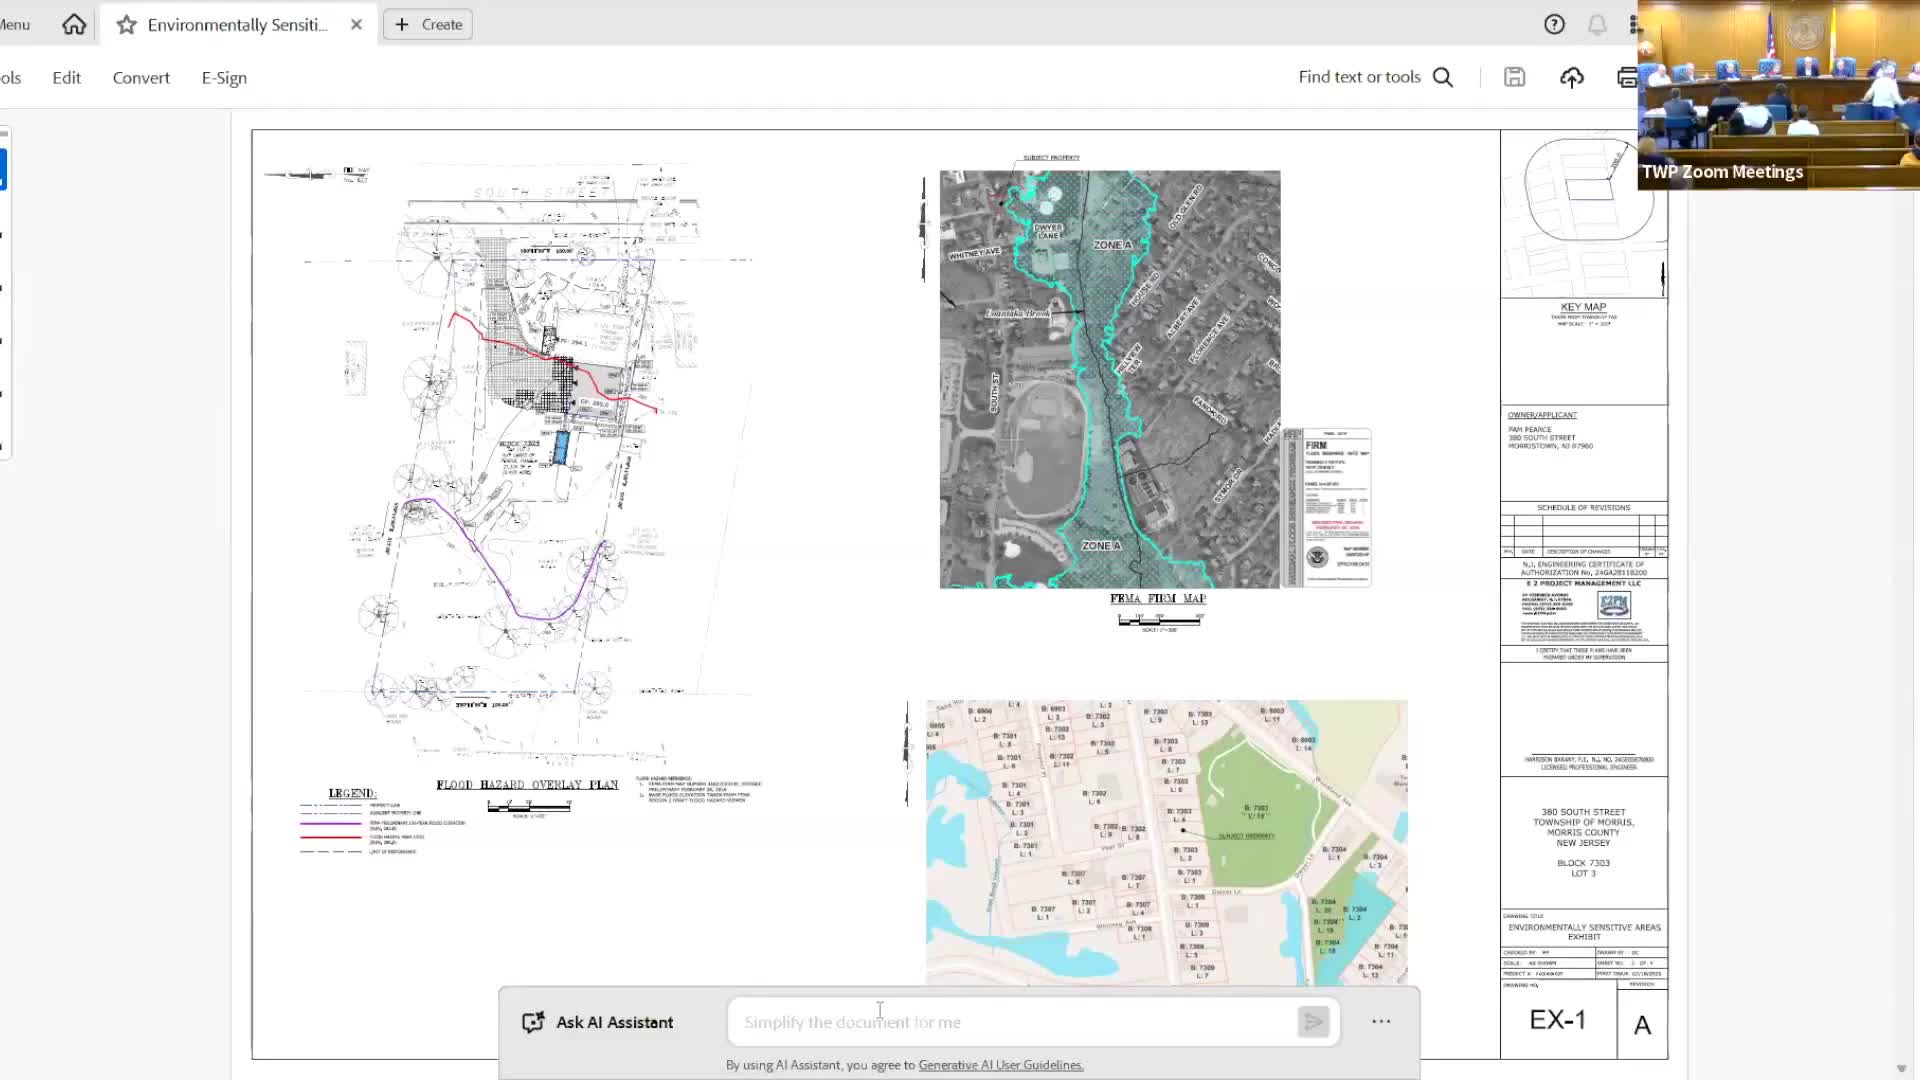The width and height of the screenshot is (1920, 1080).
Task: Open the Help question mark icon
Action: pos(1554,25)
